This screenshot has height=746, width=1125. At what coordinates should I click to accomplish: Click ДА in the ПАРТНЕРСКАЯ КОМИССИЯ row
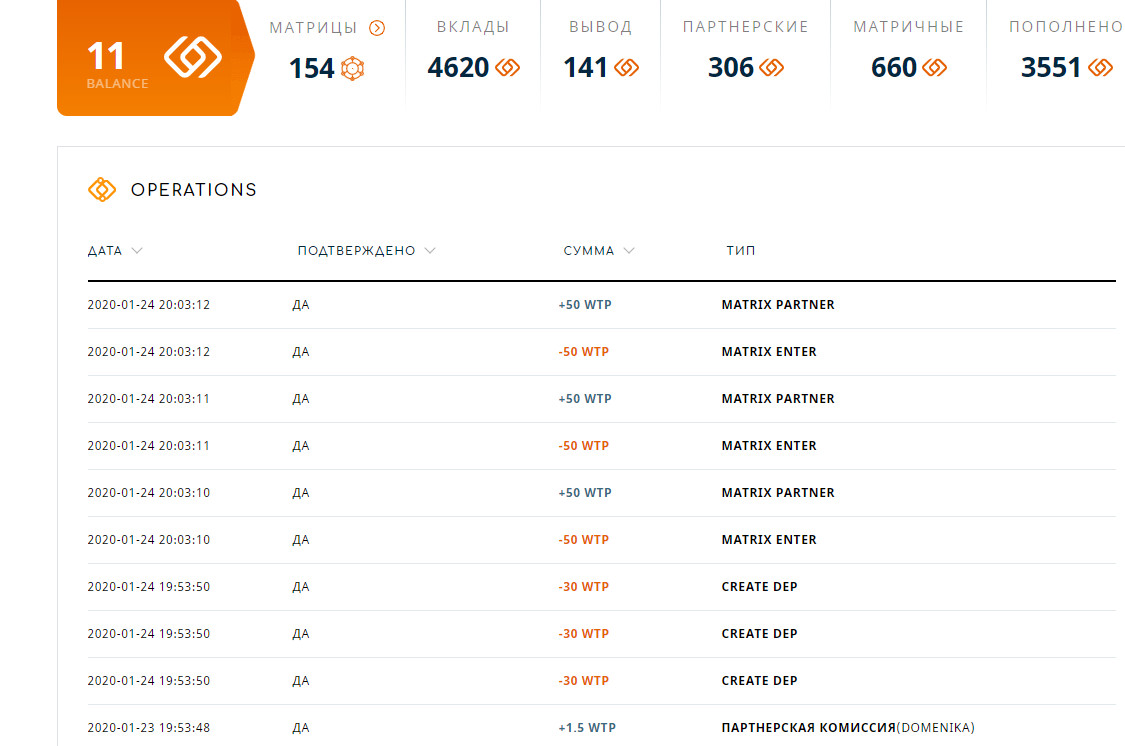click(x=301, y=728)
